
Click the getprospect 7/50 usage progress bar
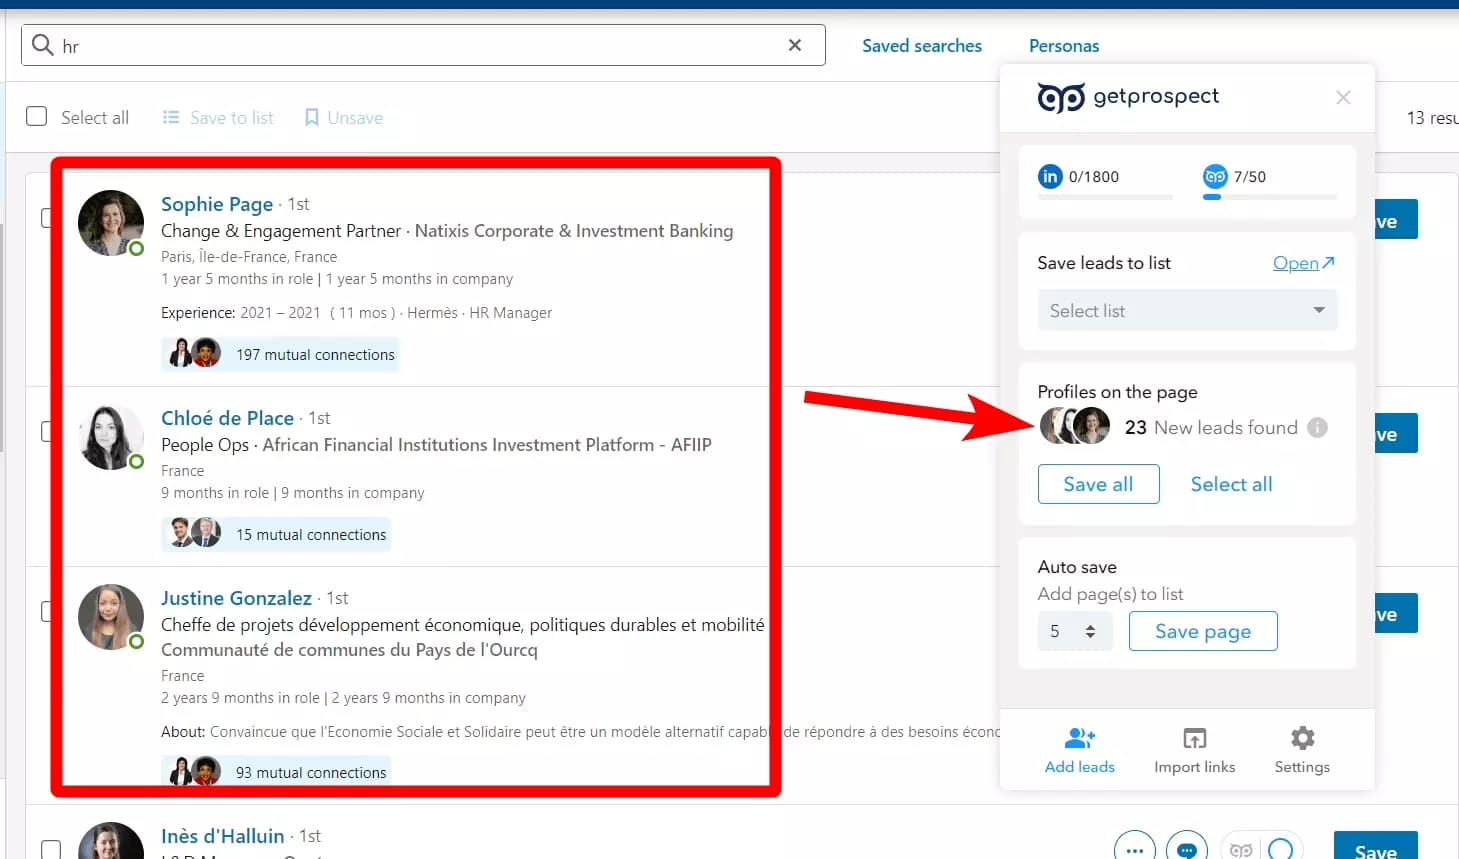[1268, 198]
